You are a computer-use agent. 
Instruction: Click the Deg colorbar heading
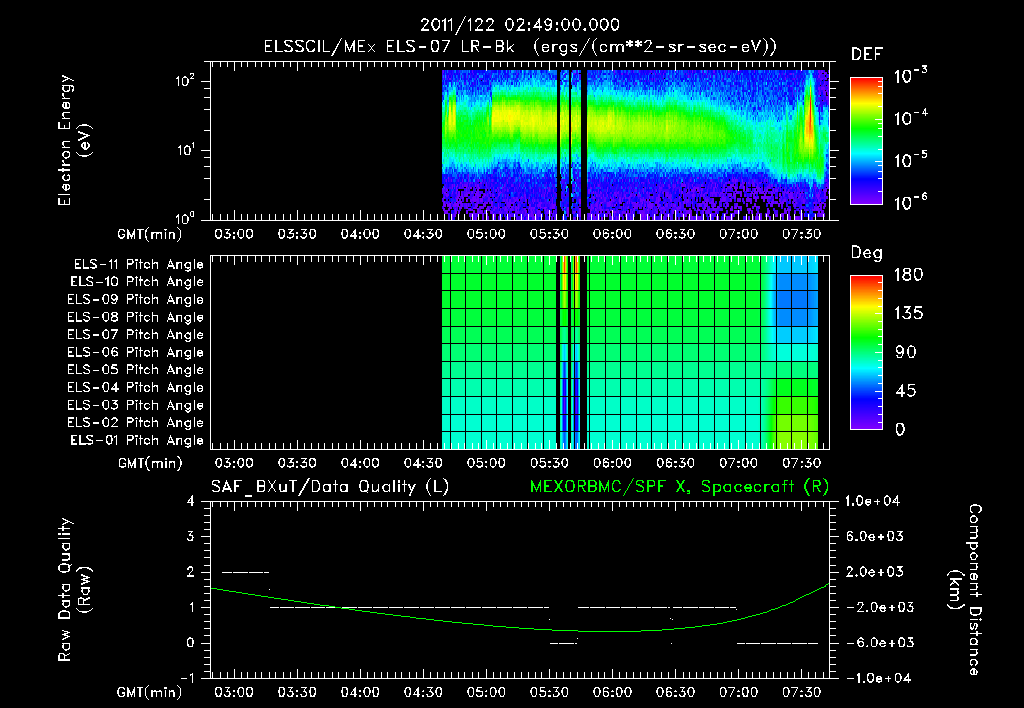click(x=867, y=253)
